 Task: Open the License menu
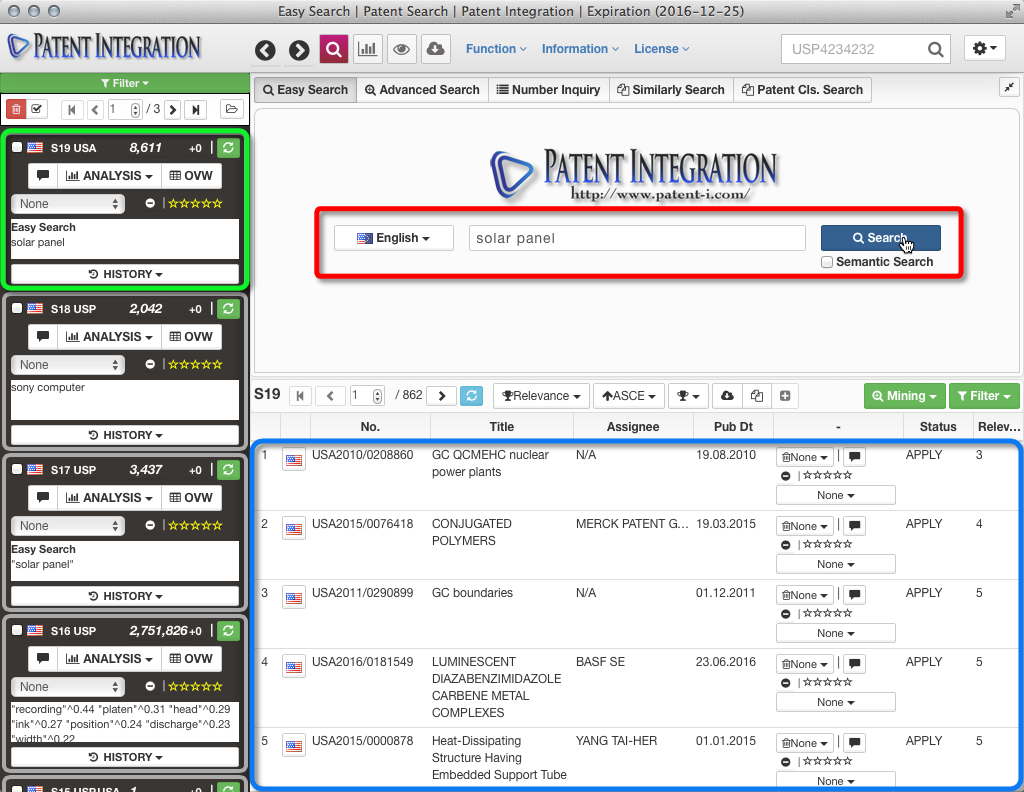point(662,49)
